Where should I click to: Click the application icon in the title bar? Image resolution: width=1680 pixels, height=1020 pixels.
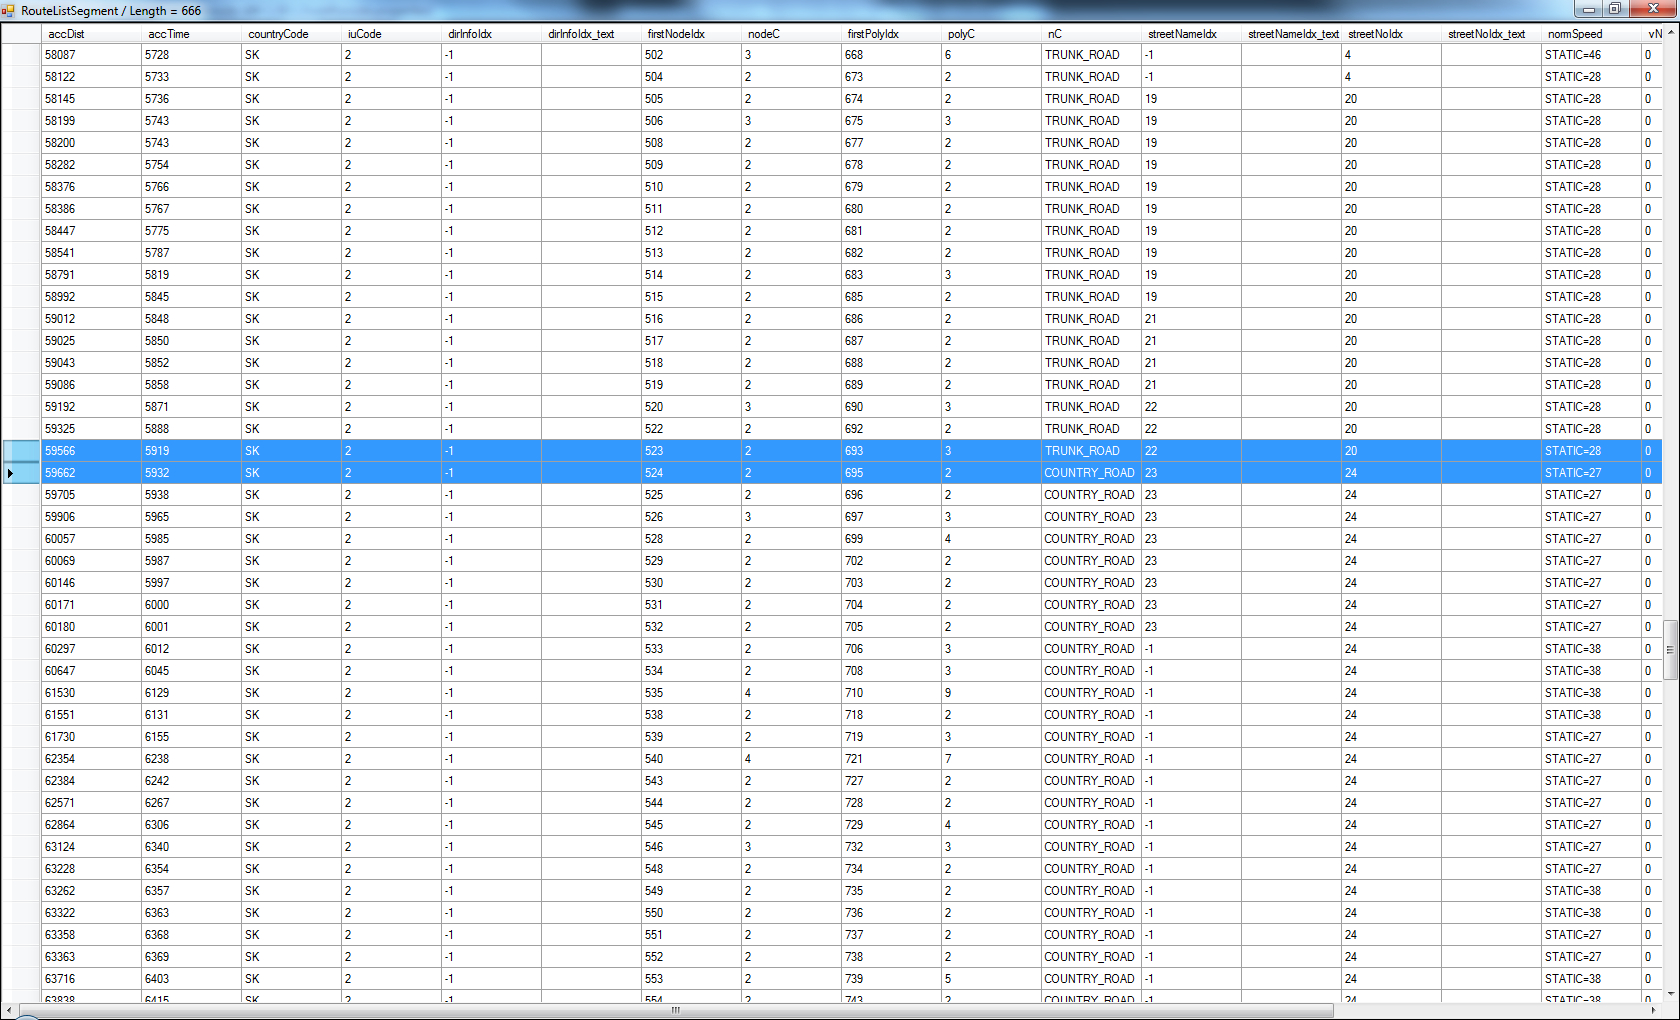coord(9,11)
